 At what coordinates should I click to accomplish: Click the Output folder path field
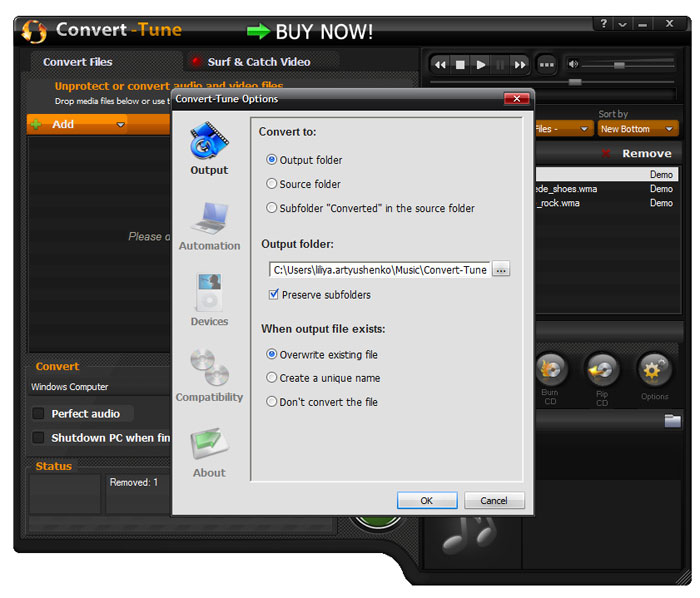point(380,270)
